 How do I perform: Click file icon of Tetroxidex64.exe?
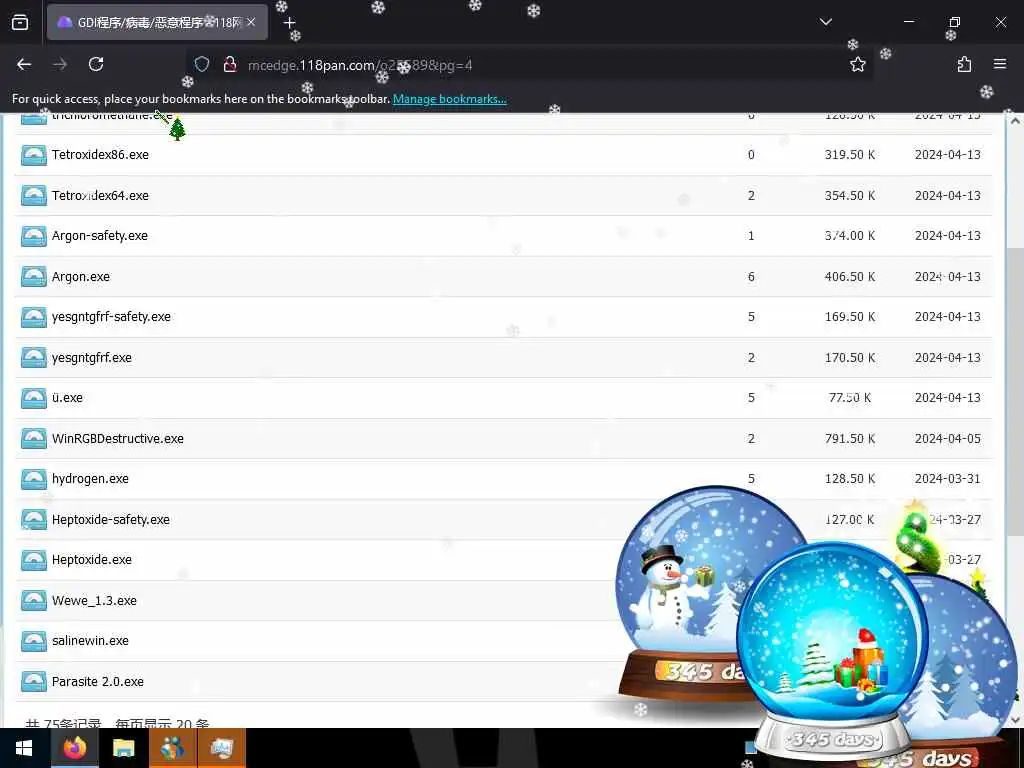tap(33, 196)
